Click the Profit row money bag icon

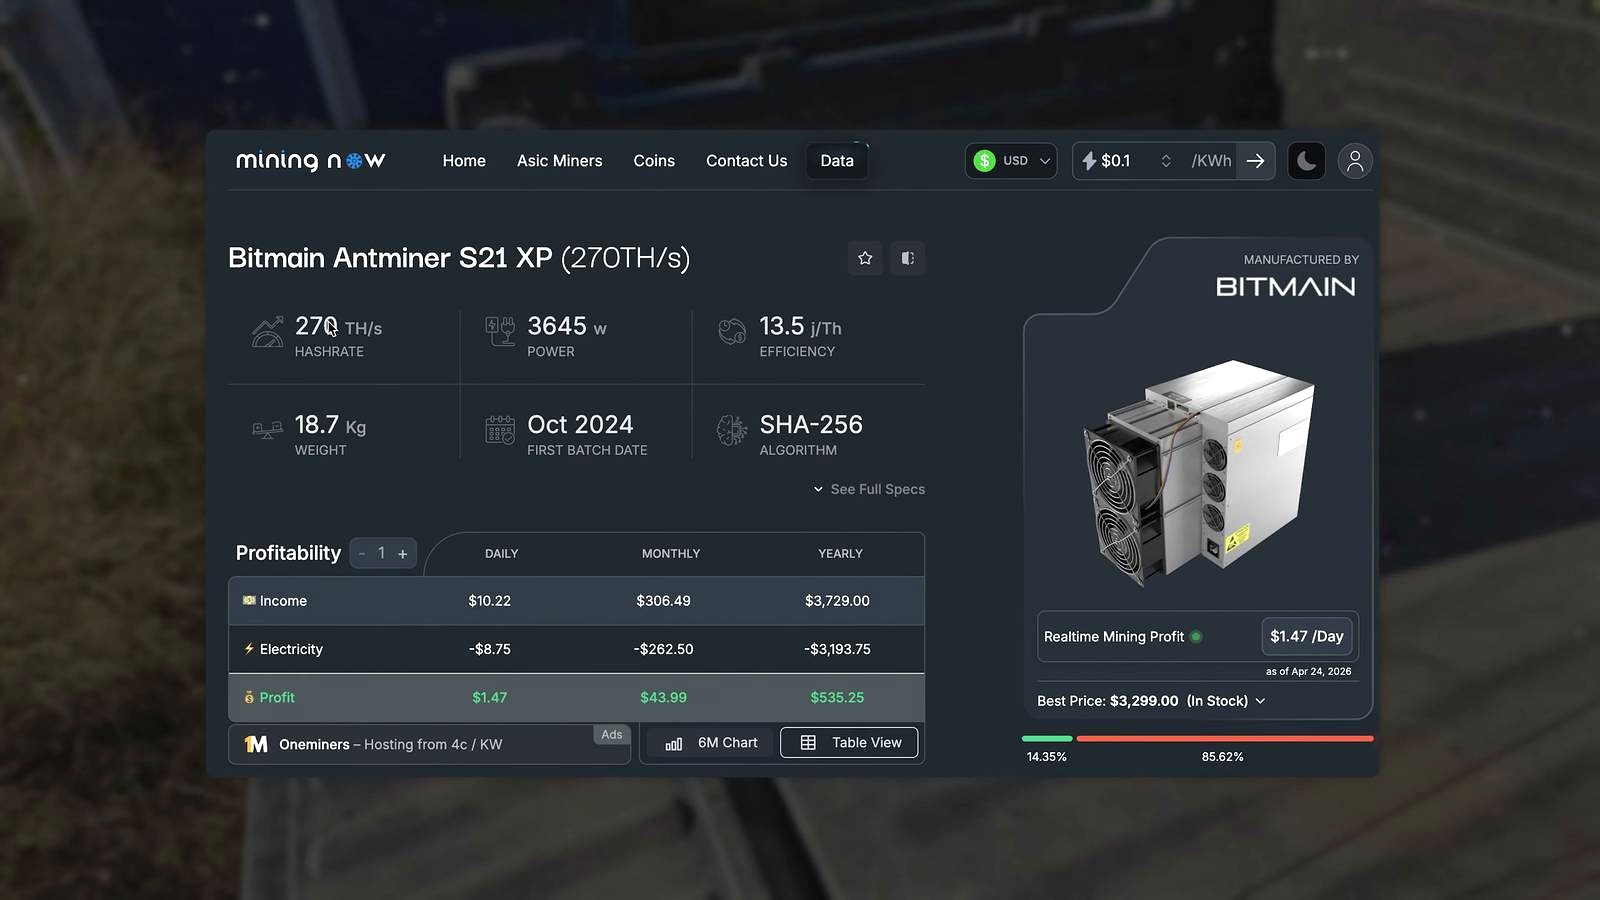249,697
